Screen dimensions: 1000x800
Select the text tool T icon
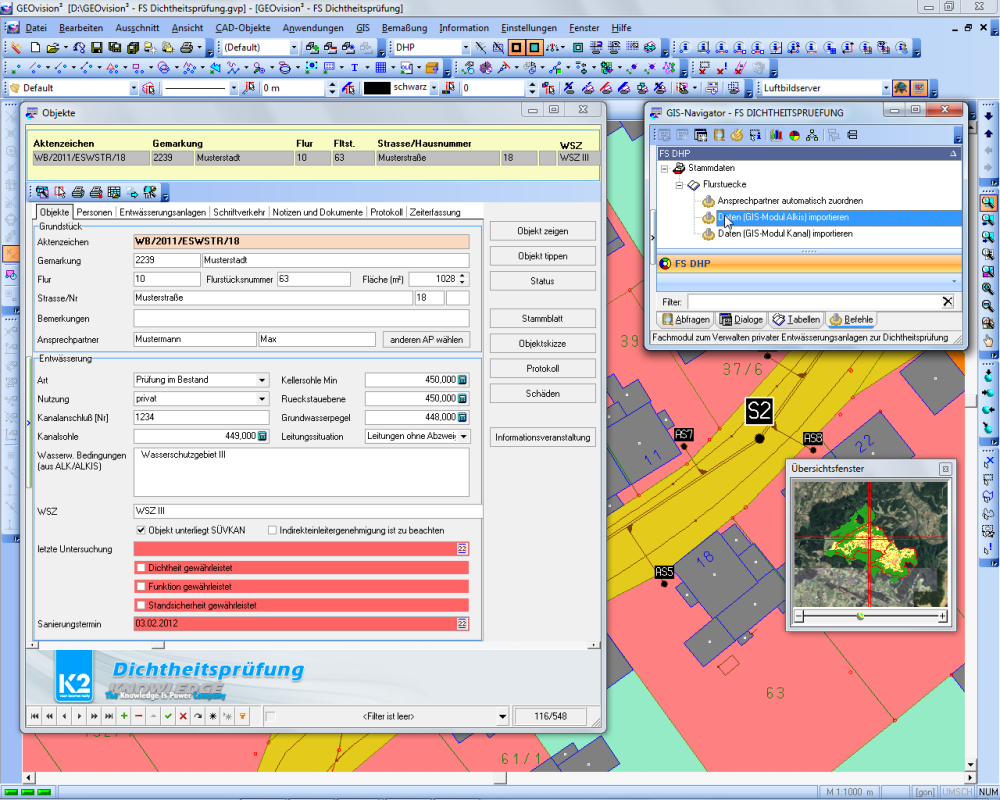(355, 68)
